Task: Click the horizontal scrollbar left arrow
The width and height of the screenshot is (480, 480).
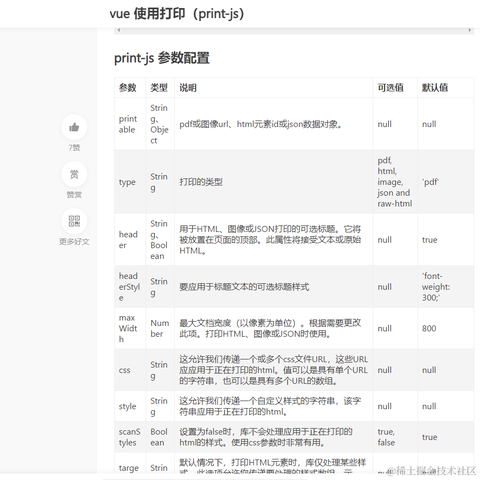Action: coord(119,30)
